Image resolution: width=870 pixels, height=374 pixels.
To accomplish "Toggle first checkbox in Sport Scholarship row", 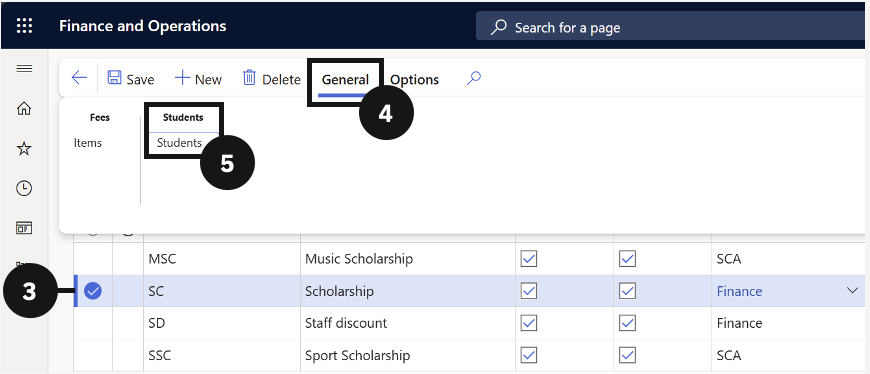I will [529, 355].
